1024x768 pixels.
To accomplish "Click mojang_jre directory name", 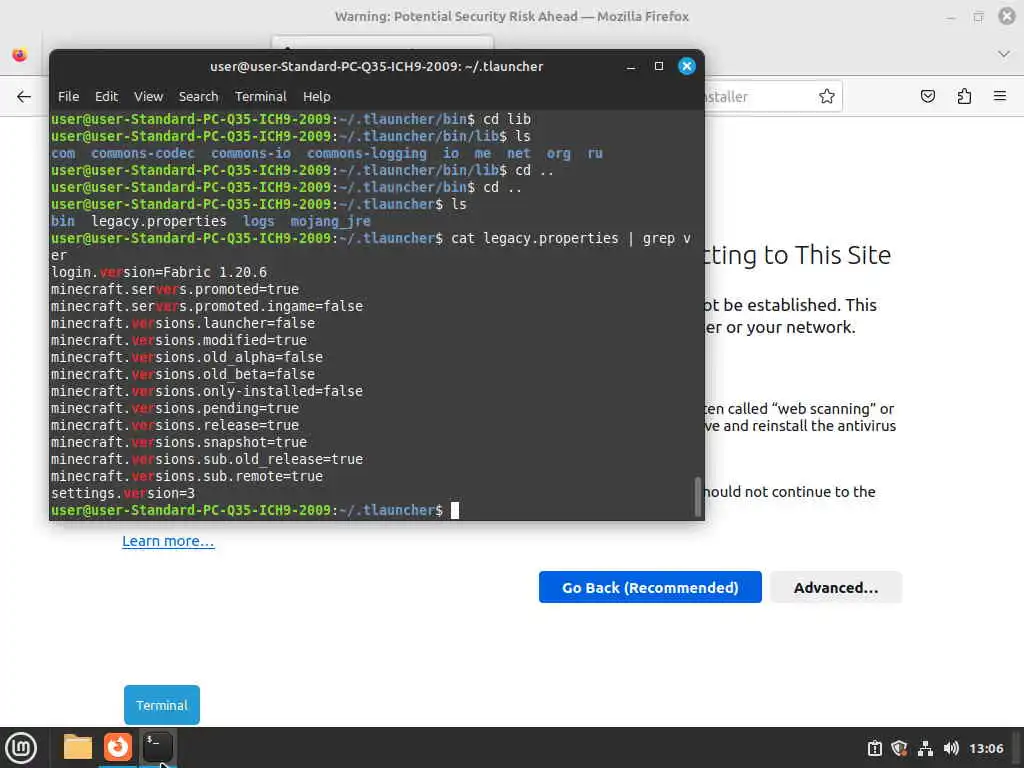I will coord(330,221).
